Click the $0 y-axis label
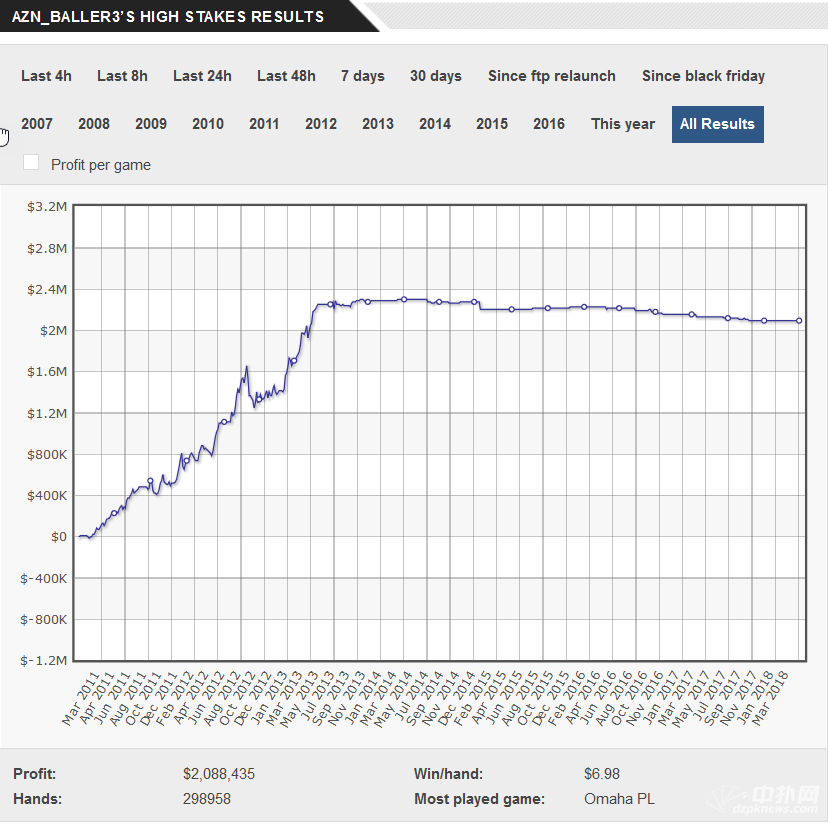This screenshot has height=825, width=828. pos(59,537)
